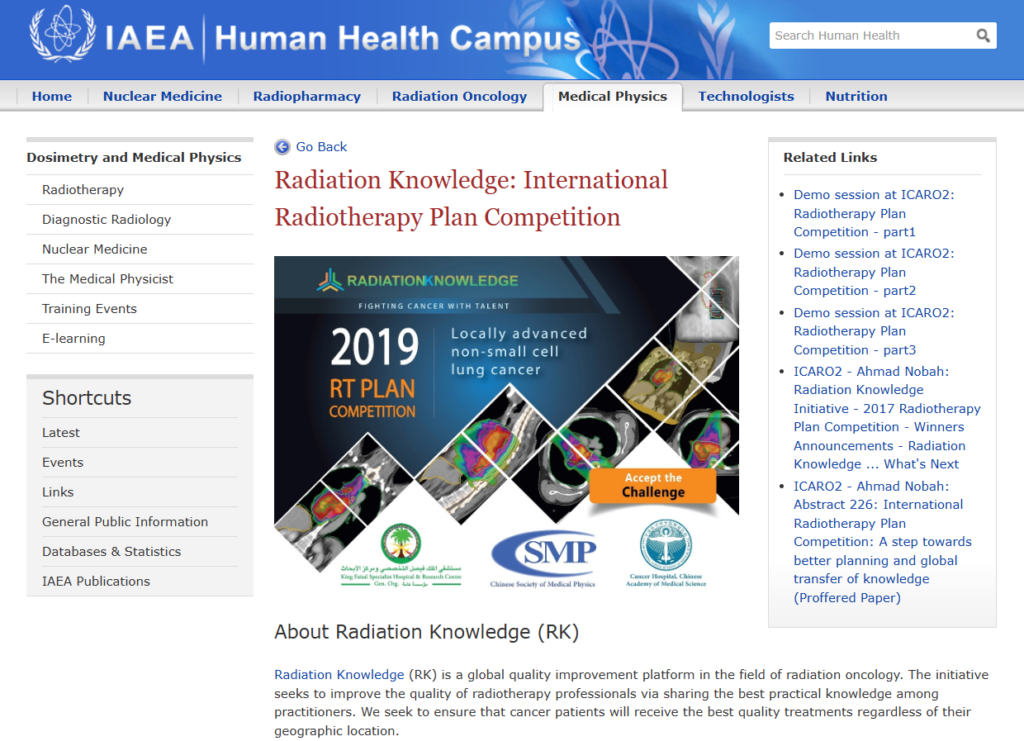Click the Go Back arrow icon
The width and height of the screenshot is (1024, 741).
[x=283, y=147]
